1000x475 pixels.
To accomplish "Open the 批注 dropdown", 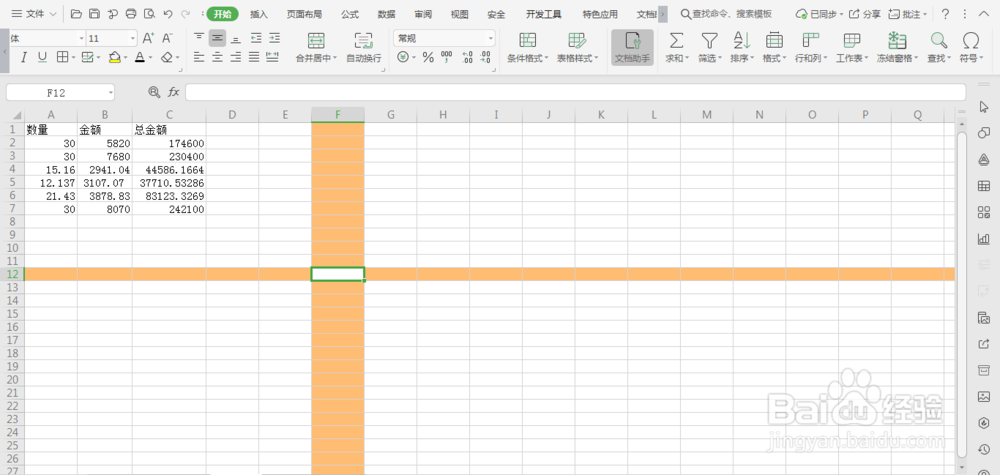I will (908, 14).
